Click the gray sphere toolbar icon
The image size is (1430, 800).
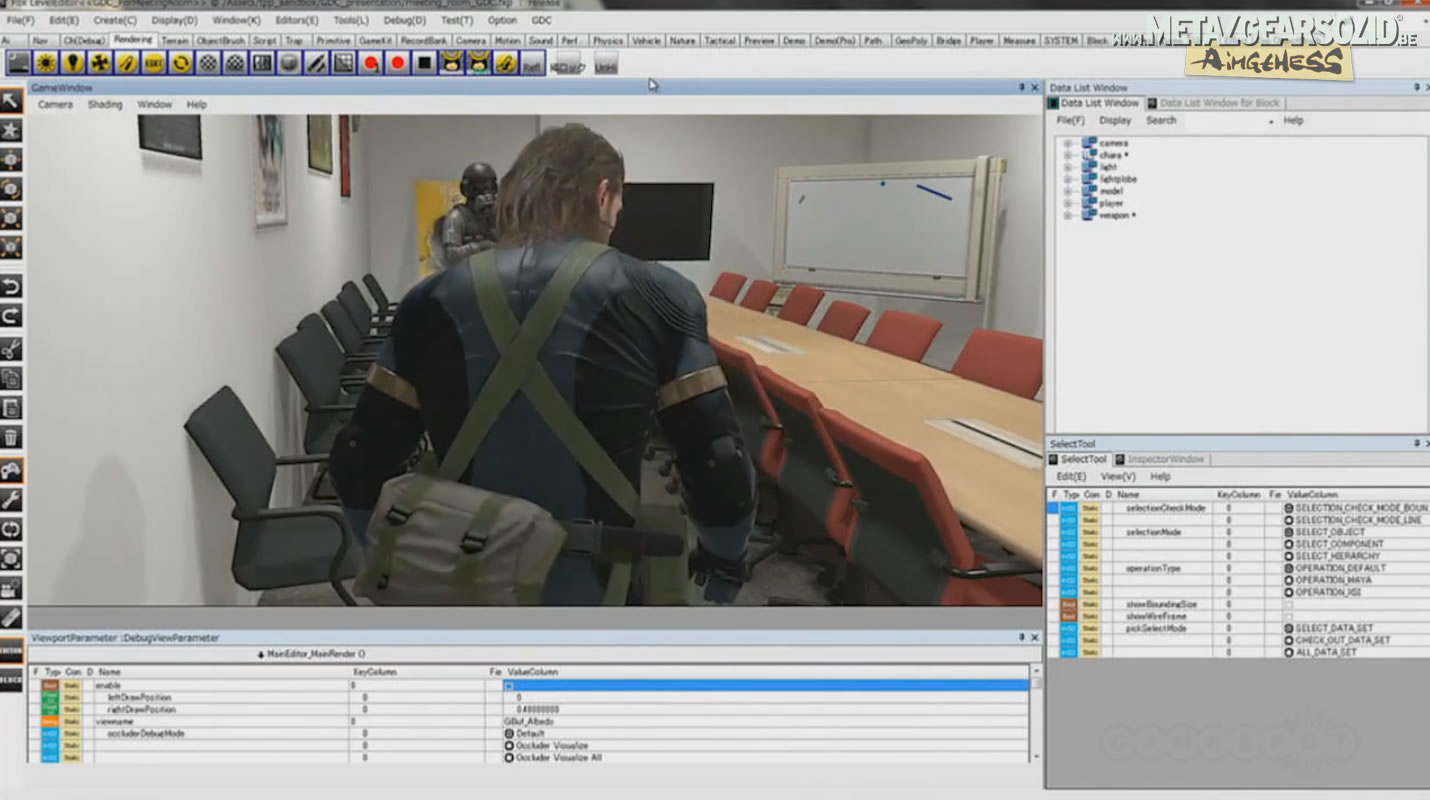click(x=289, y=63)
